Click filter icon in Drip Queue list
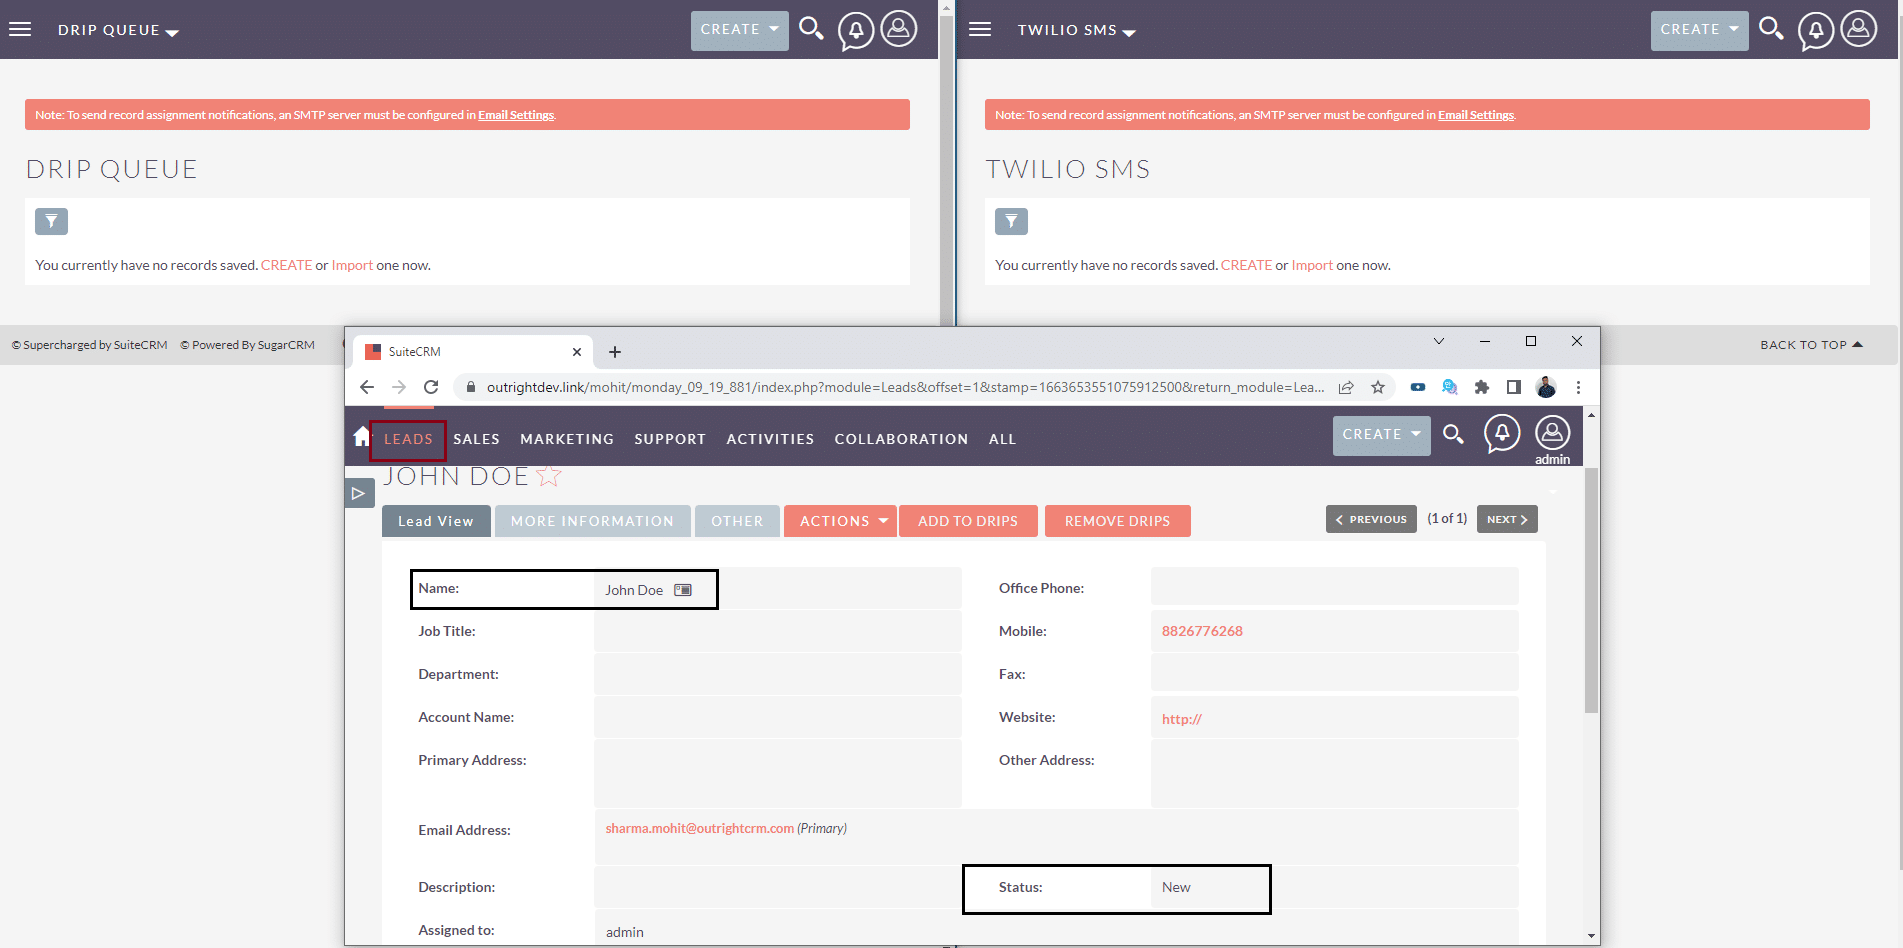 [x=51, y=221]
